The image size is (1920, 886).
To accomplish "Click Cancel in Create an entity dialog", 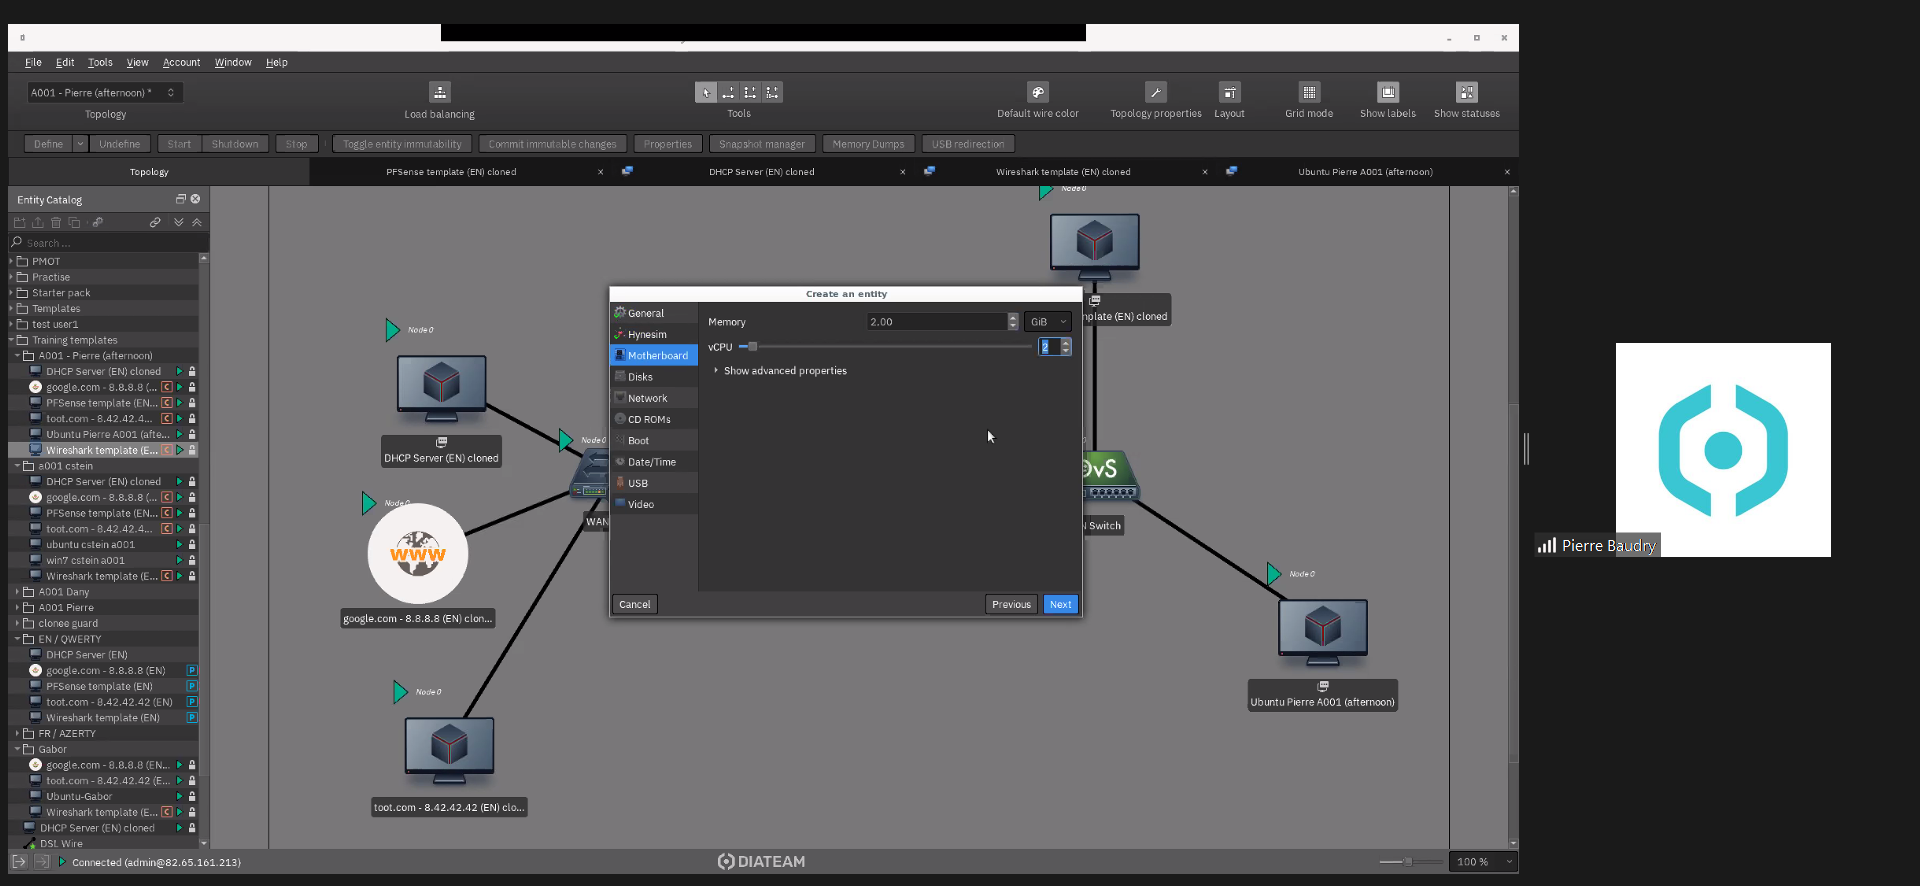I will (634, 604).
